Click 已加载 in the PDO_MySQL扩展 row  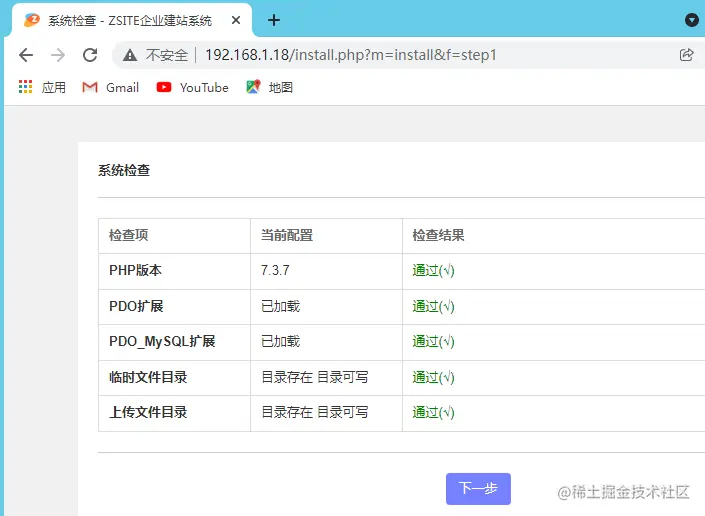pyautogui.click(x=281, y=341)
